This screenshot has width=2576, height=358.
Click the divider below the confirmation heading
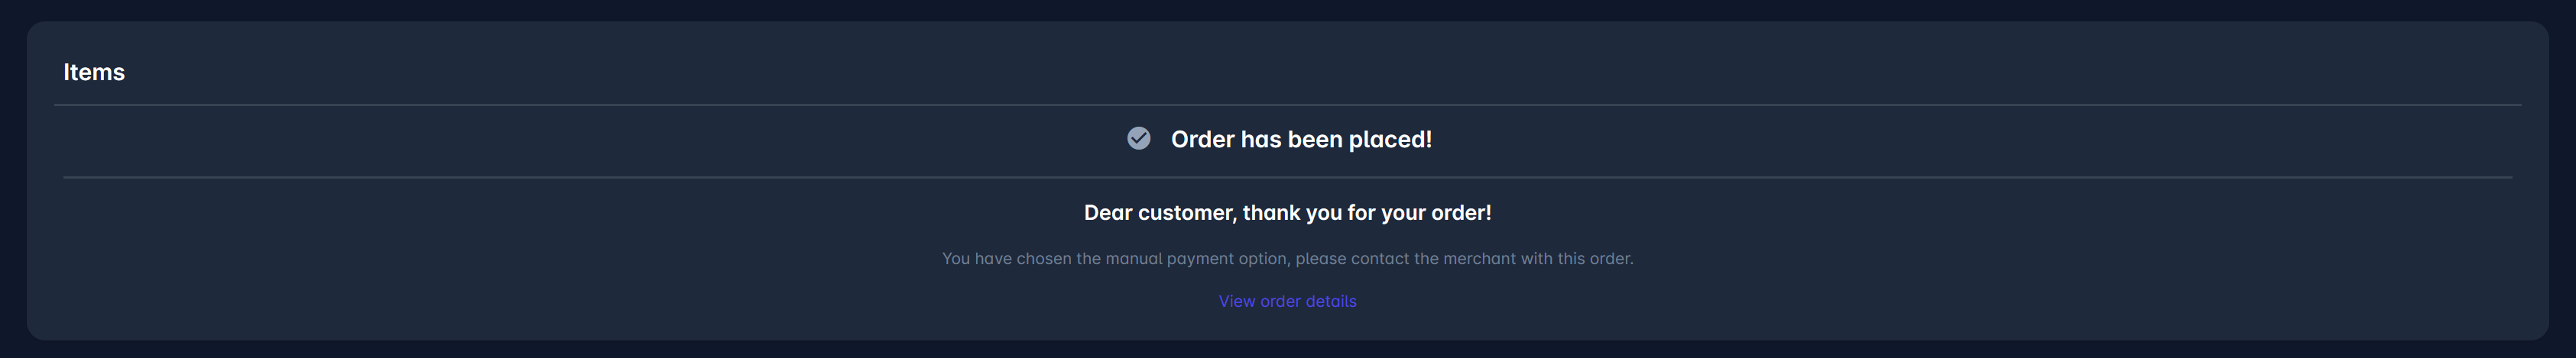click(1287, 177)
